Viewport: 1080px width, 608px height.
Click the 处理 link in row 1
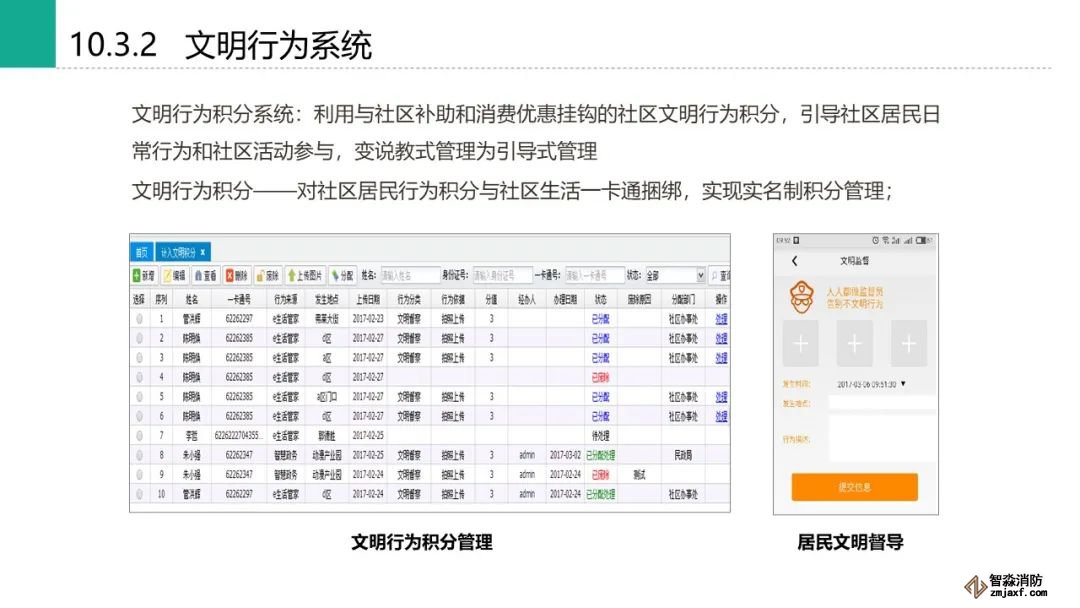(721, 319)
